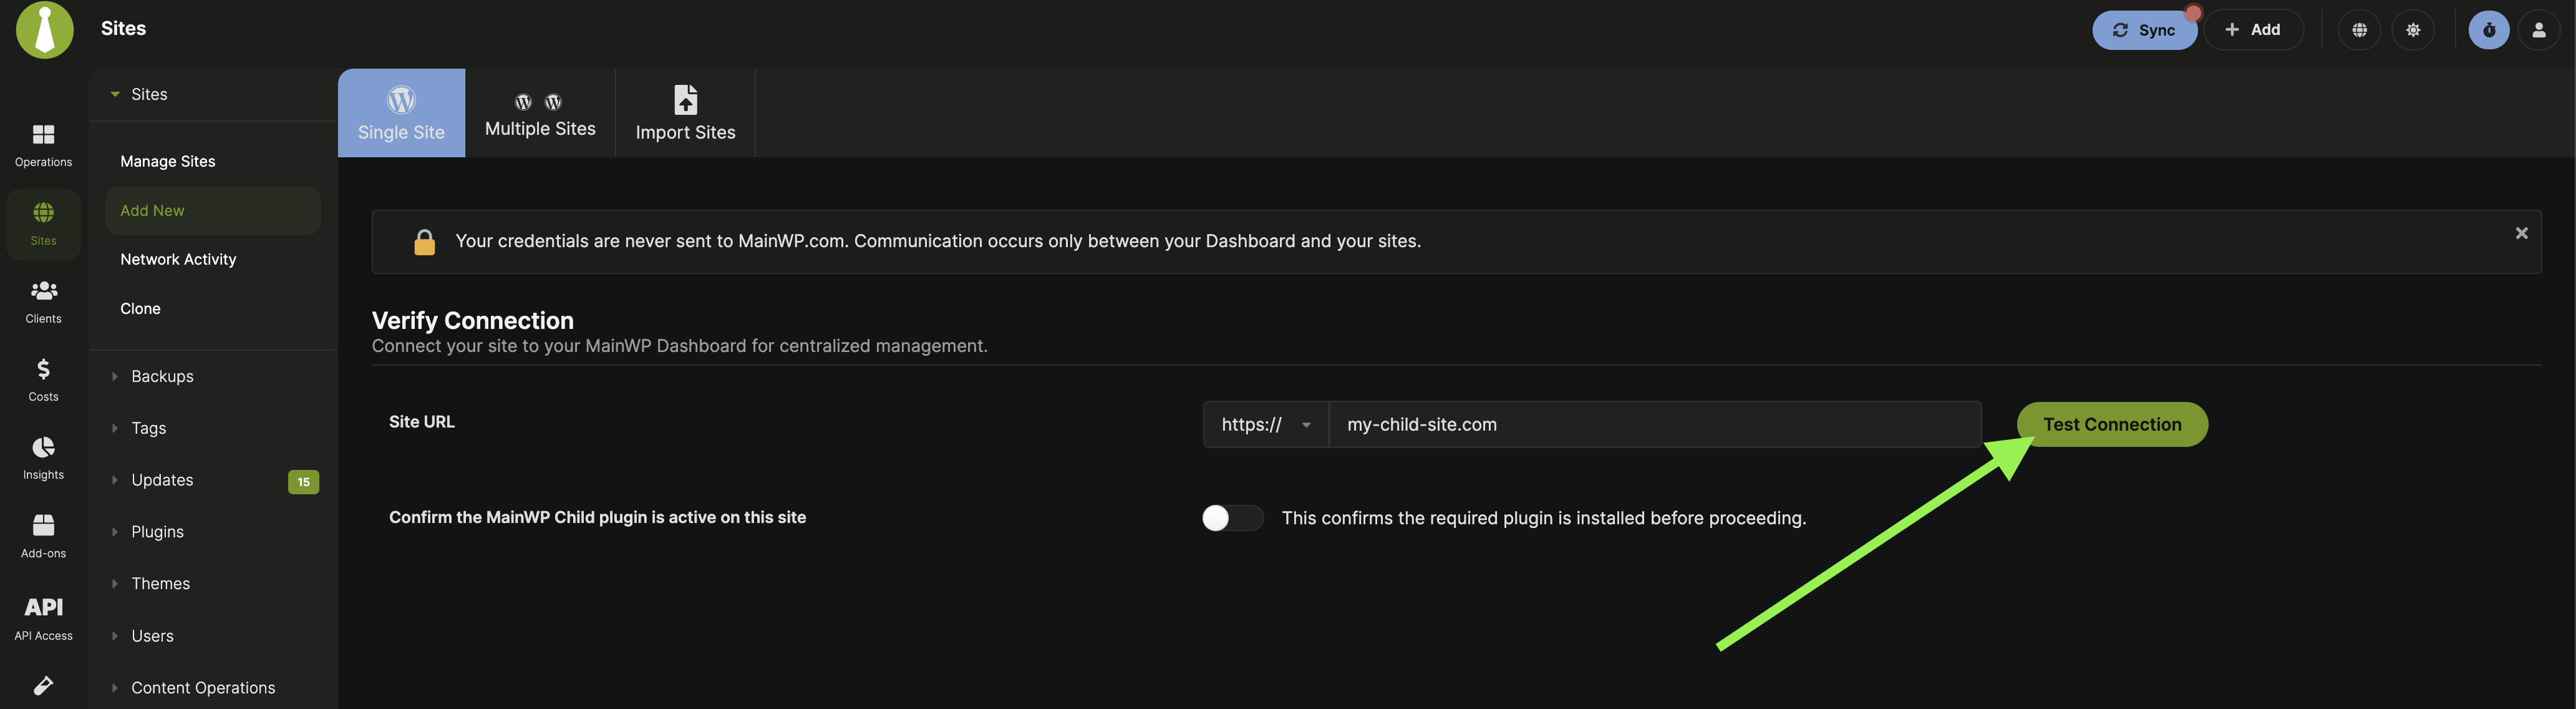
Task: Select the Clients icon in the sidebar
Action: coord(43,300)
